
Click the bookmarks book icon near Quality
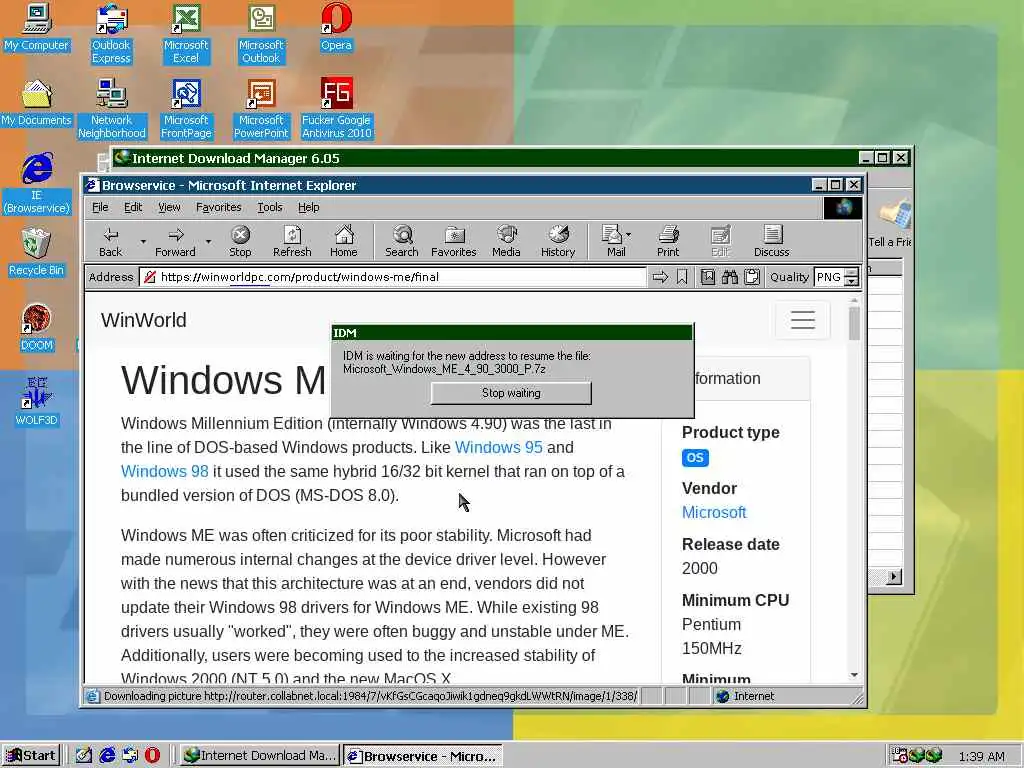tap(708, 277)
